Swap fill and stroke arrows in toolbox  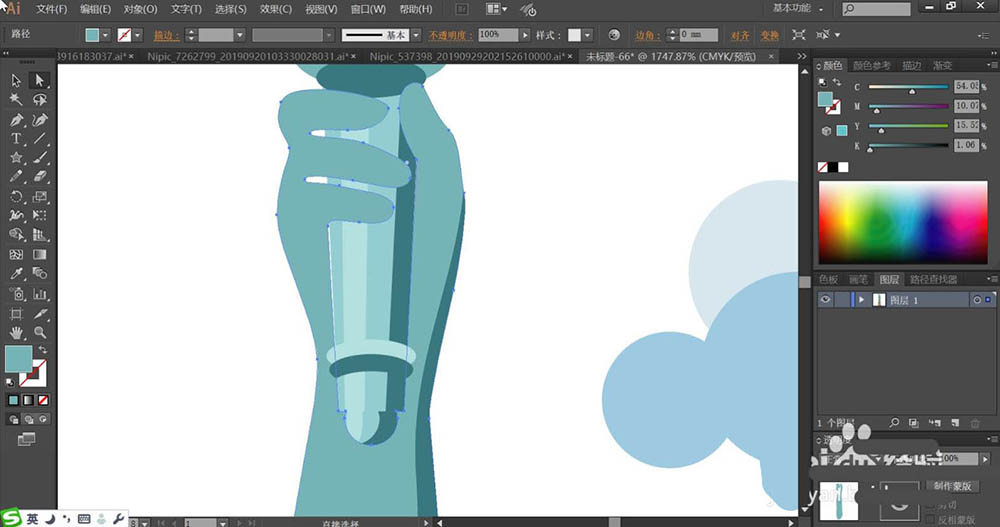point(43,350)
